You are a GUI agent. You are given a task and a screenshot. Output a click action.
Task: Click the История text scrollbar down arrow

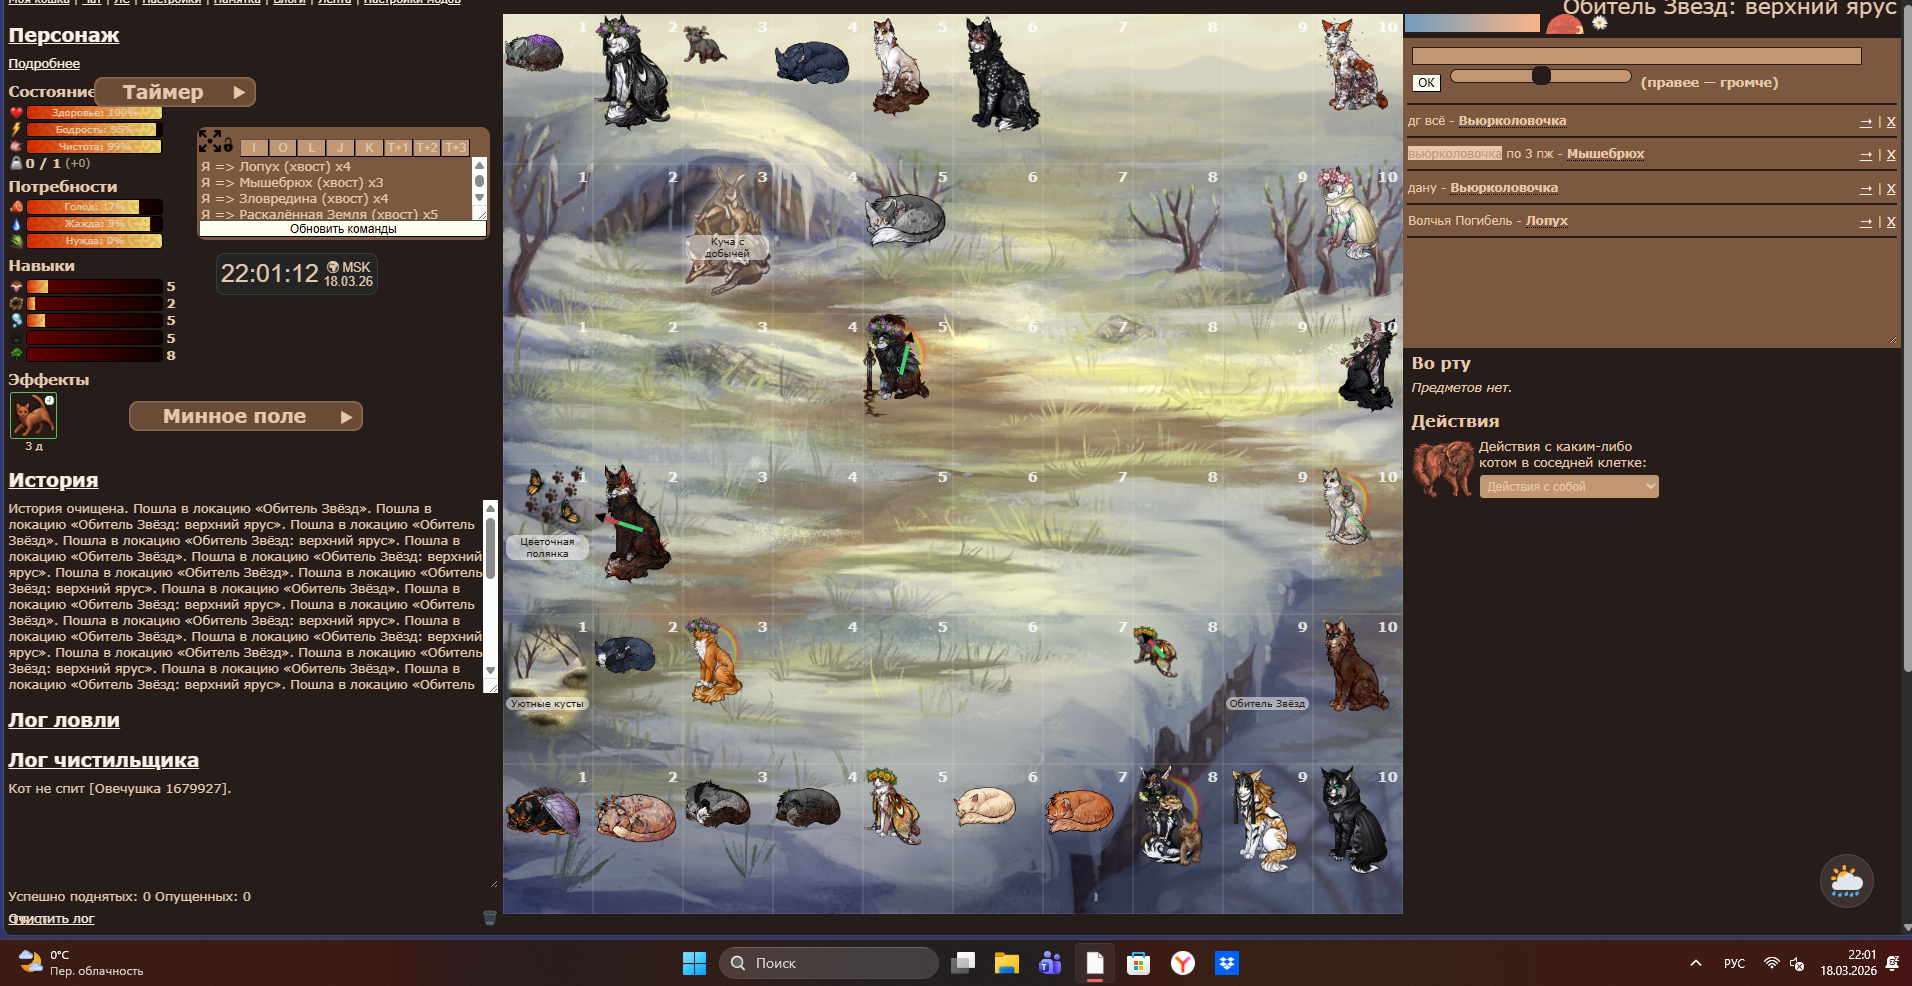tap(490, 670)
